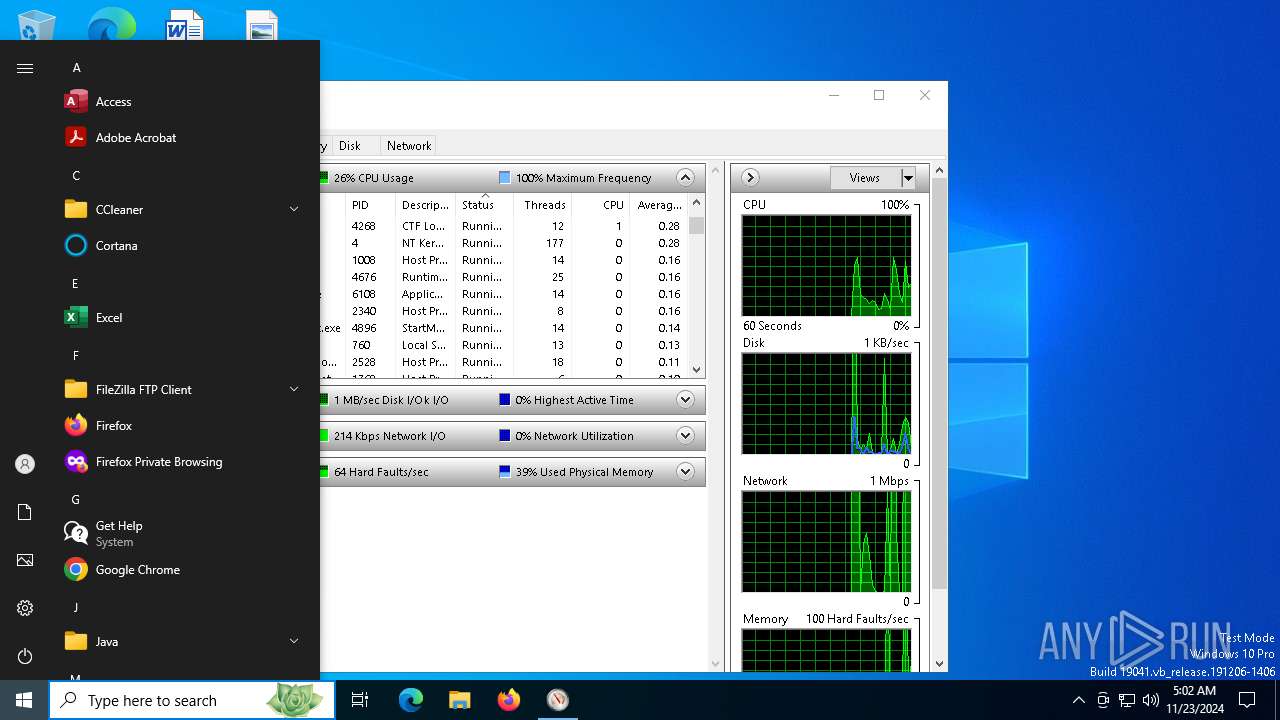Open the Views dropdown arrow
Screen dimensions: 1280x720
[x=908, y=178]
